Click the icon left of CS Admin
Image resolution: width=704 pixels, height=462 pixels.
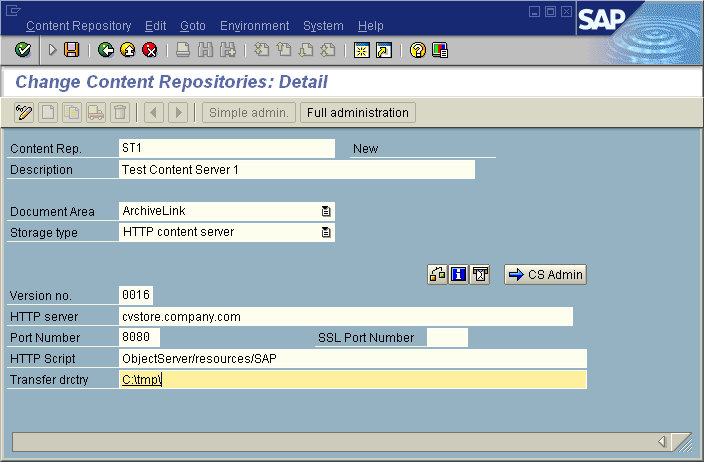[481, 275]
